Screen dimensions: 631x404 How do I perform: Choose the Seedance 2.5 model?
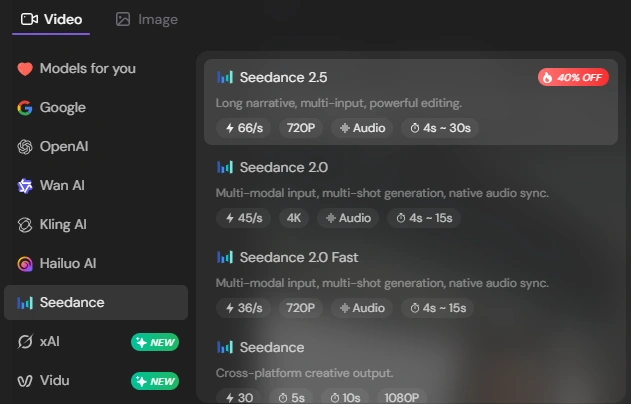coord(411,102)
